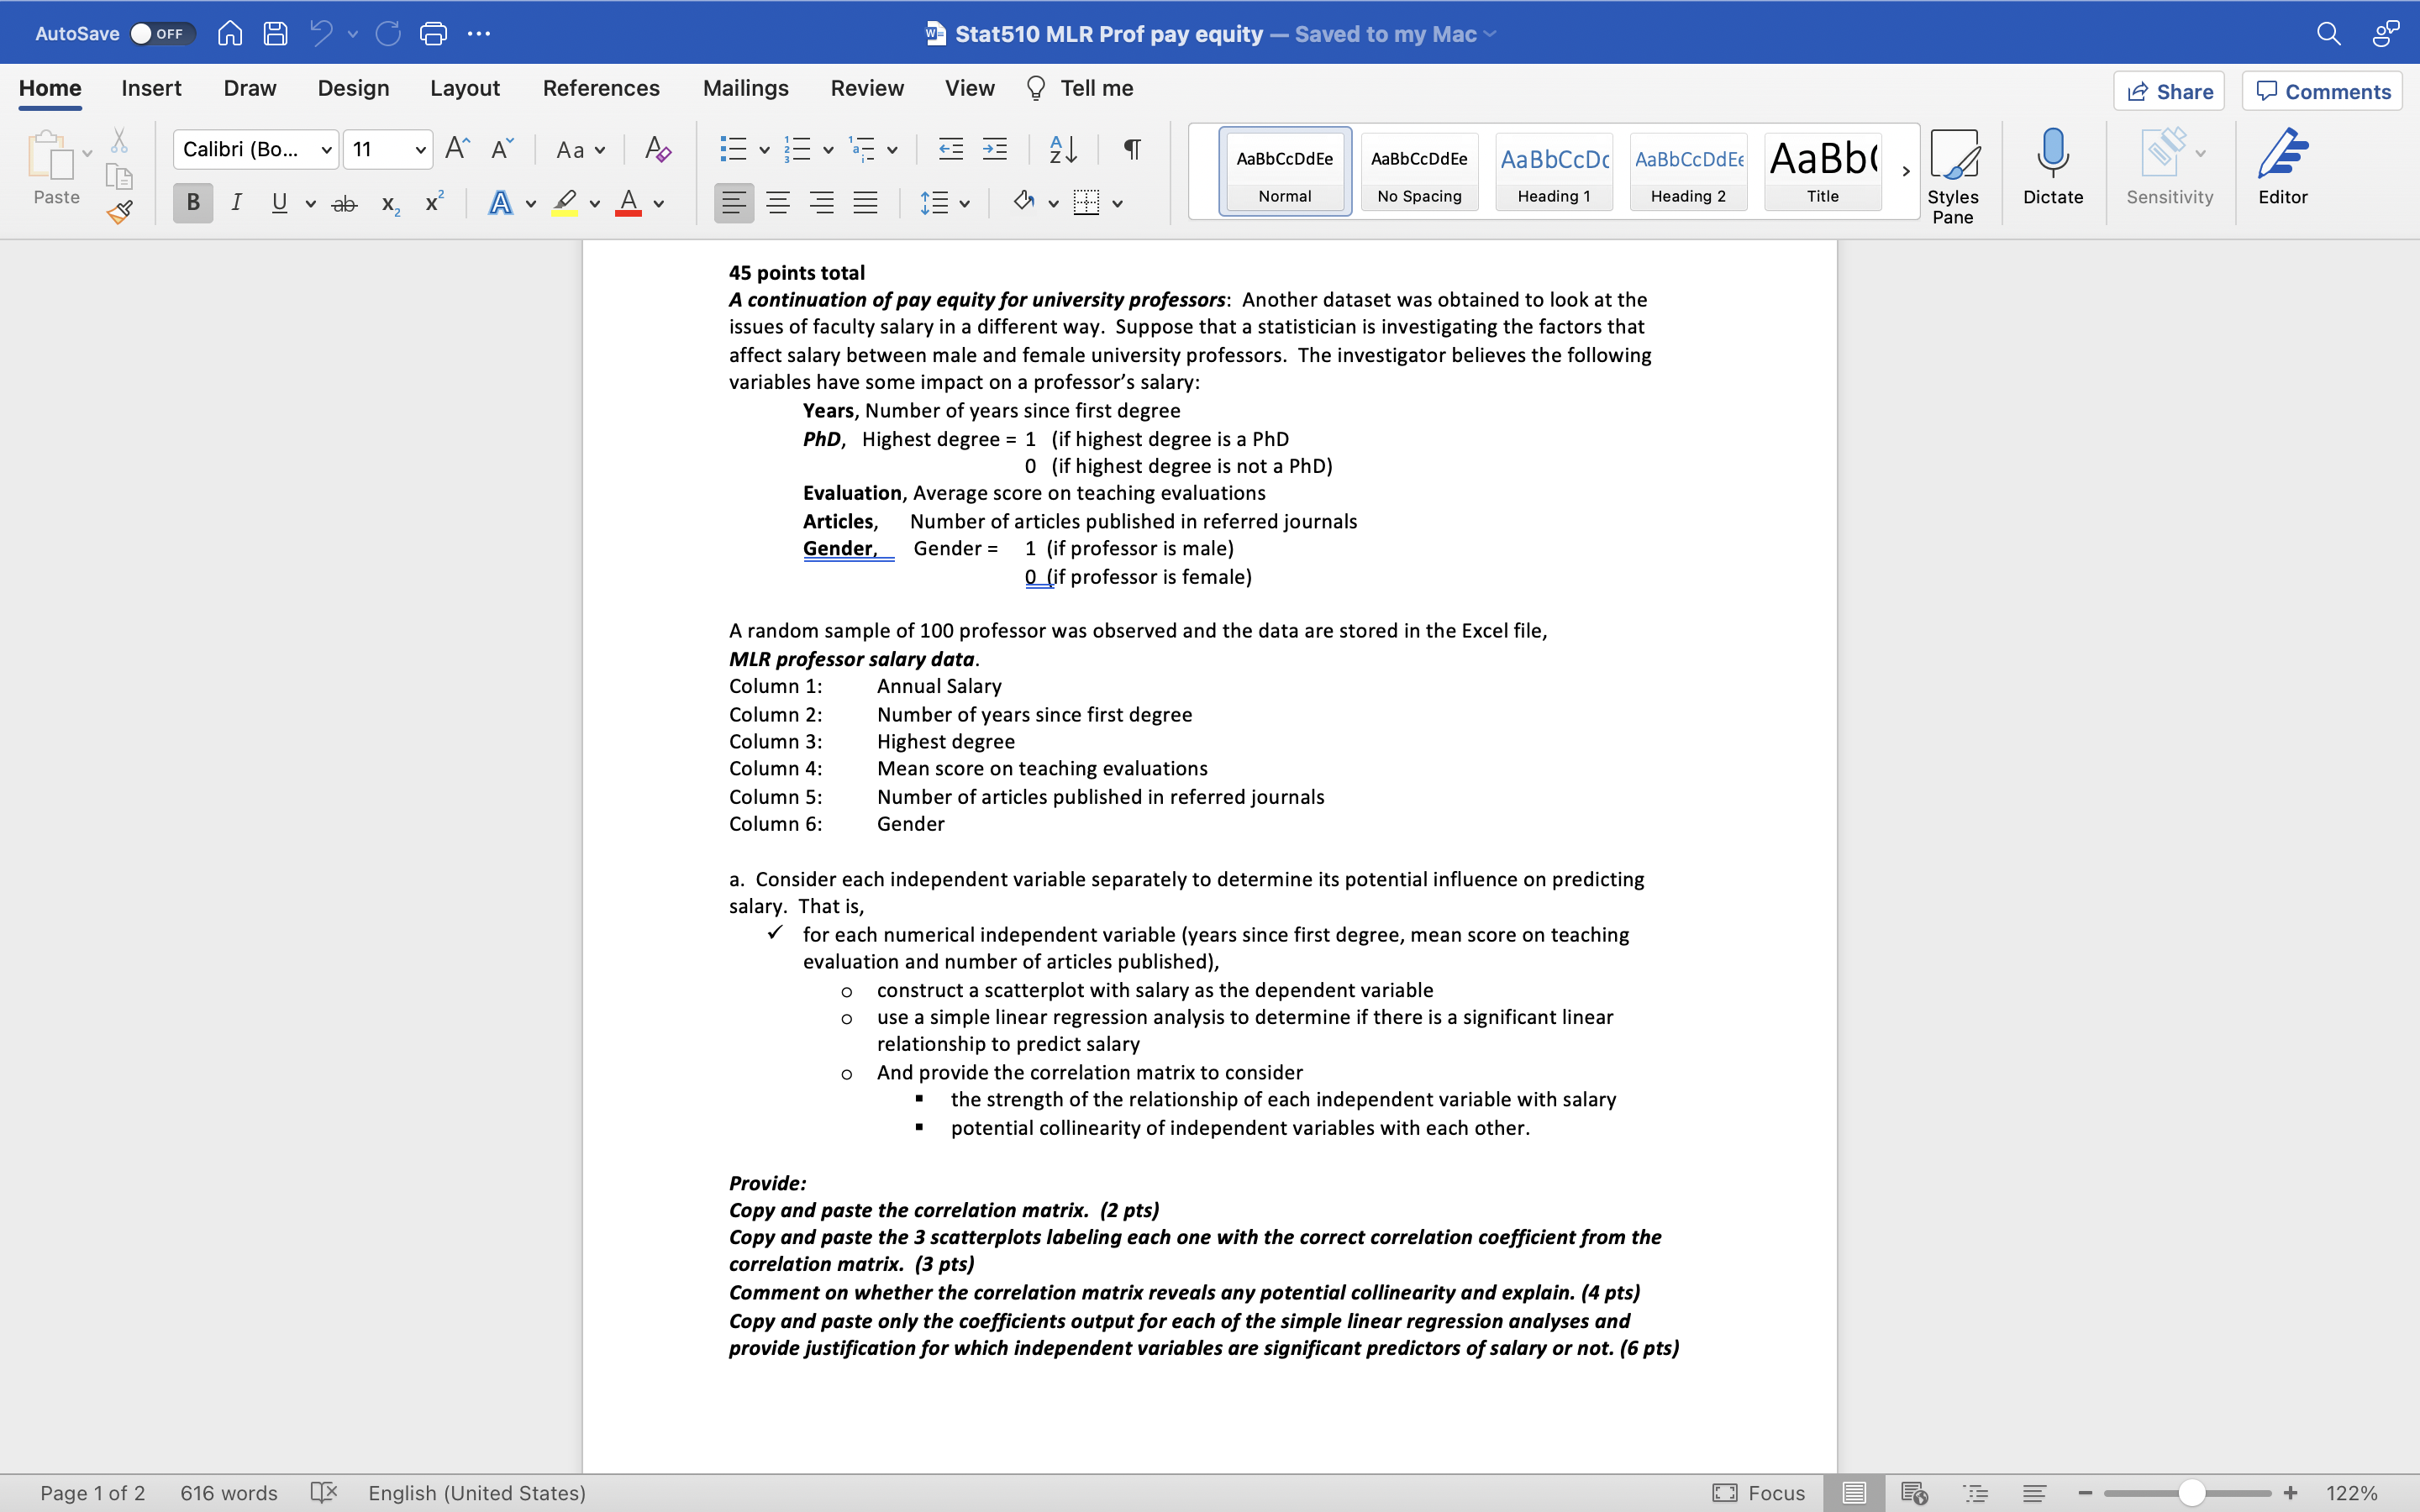Toggle Bold formatting button
This screenshot has width=2420, height=1512.
[x=193, y=203]
